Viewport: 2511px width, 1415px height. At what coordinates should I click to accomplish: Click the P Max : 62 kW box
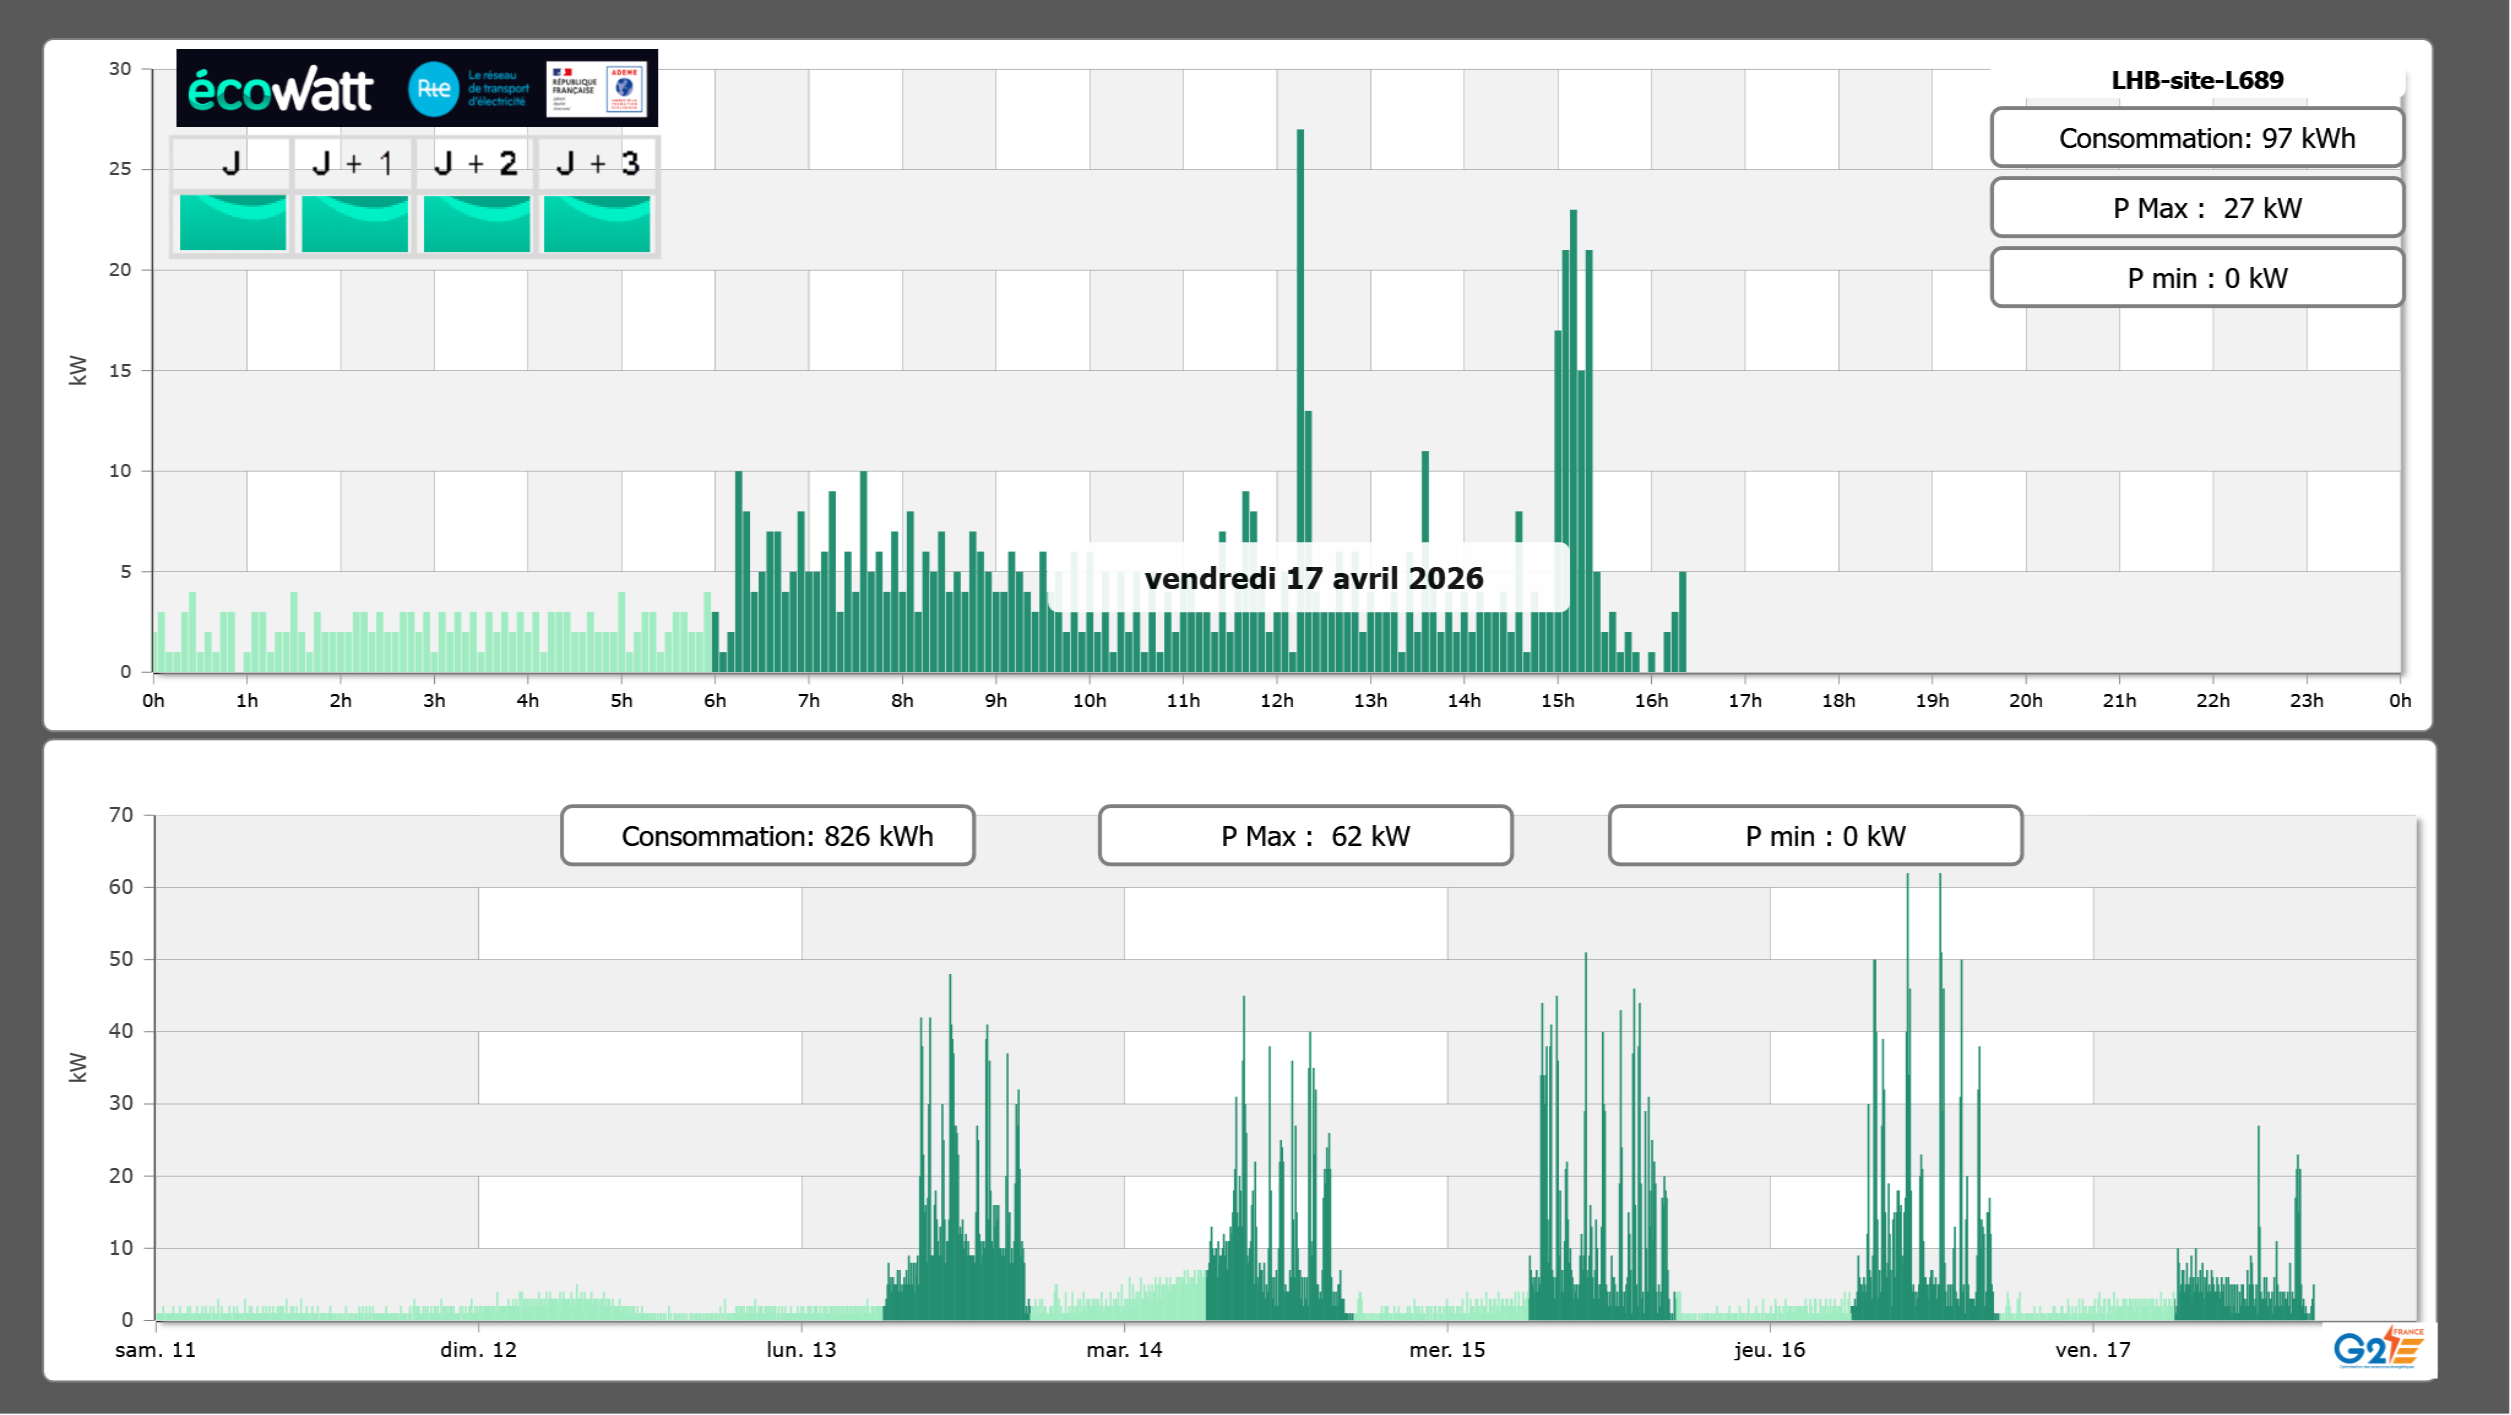click(1305, 836)
